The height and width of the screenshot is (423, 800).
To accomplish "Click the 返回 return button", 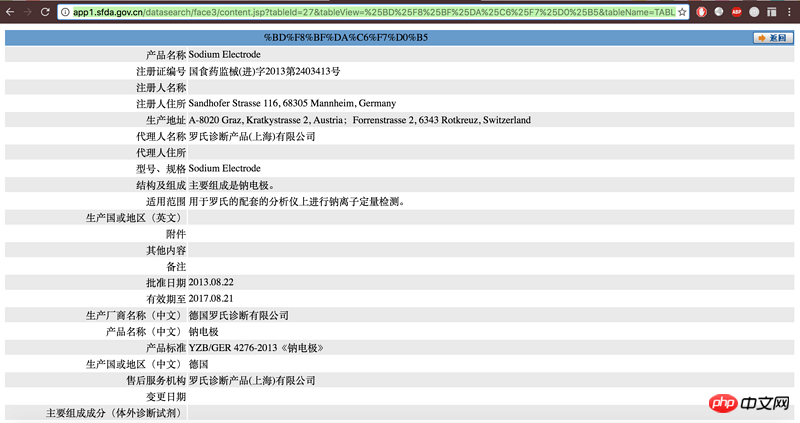I will [x=773, y=38].
